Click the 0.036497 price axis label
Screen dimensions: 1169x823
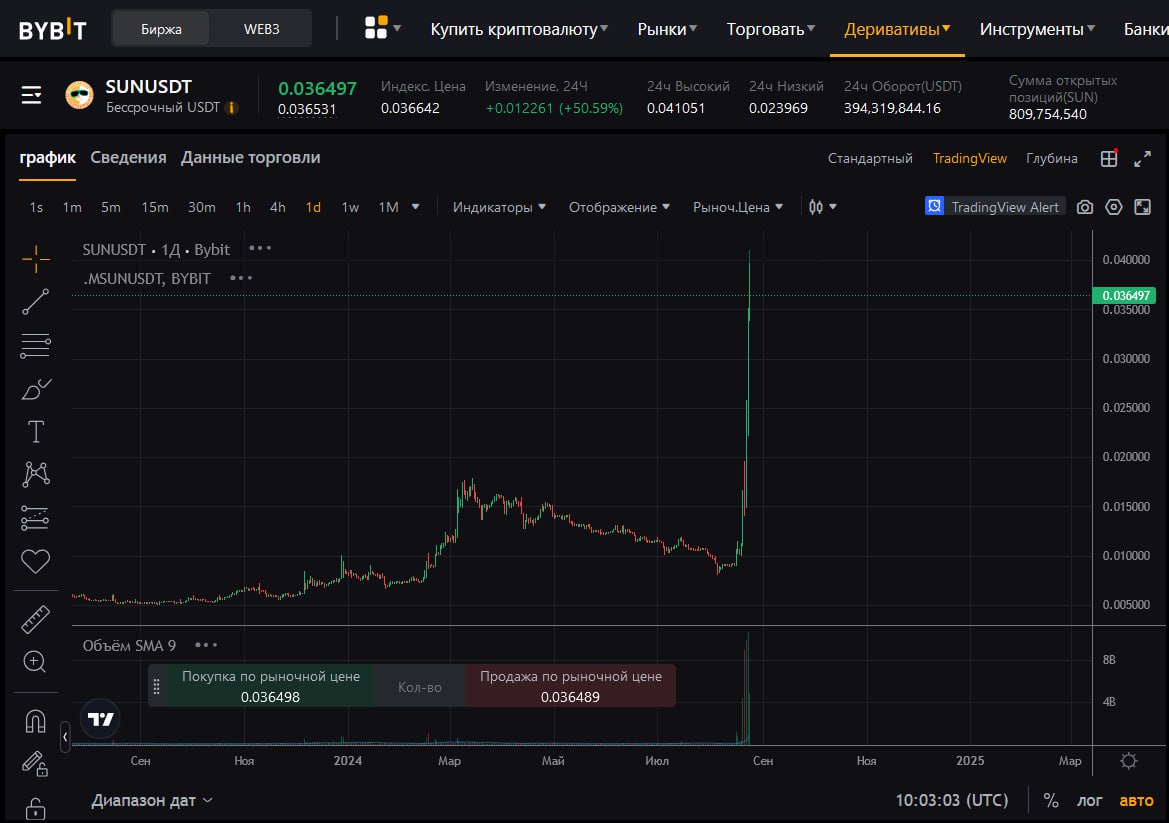1124,295
